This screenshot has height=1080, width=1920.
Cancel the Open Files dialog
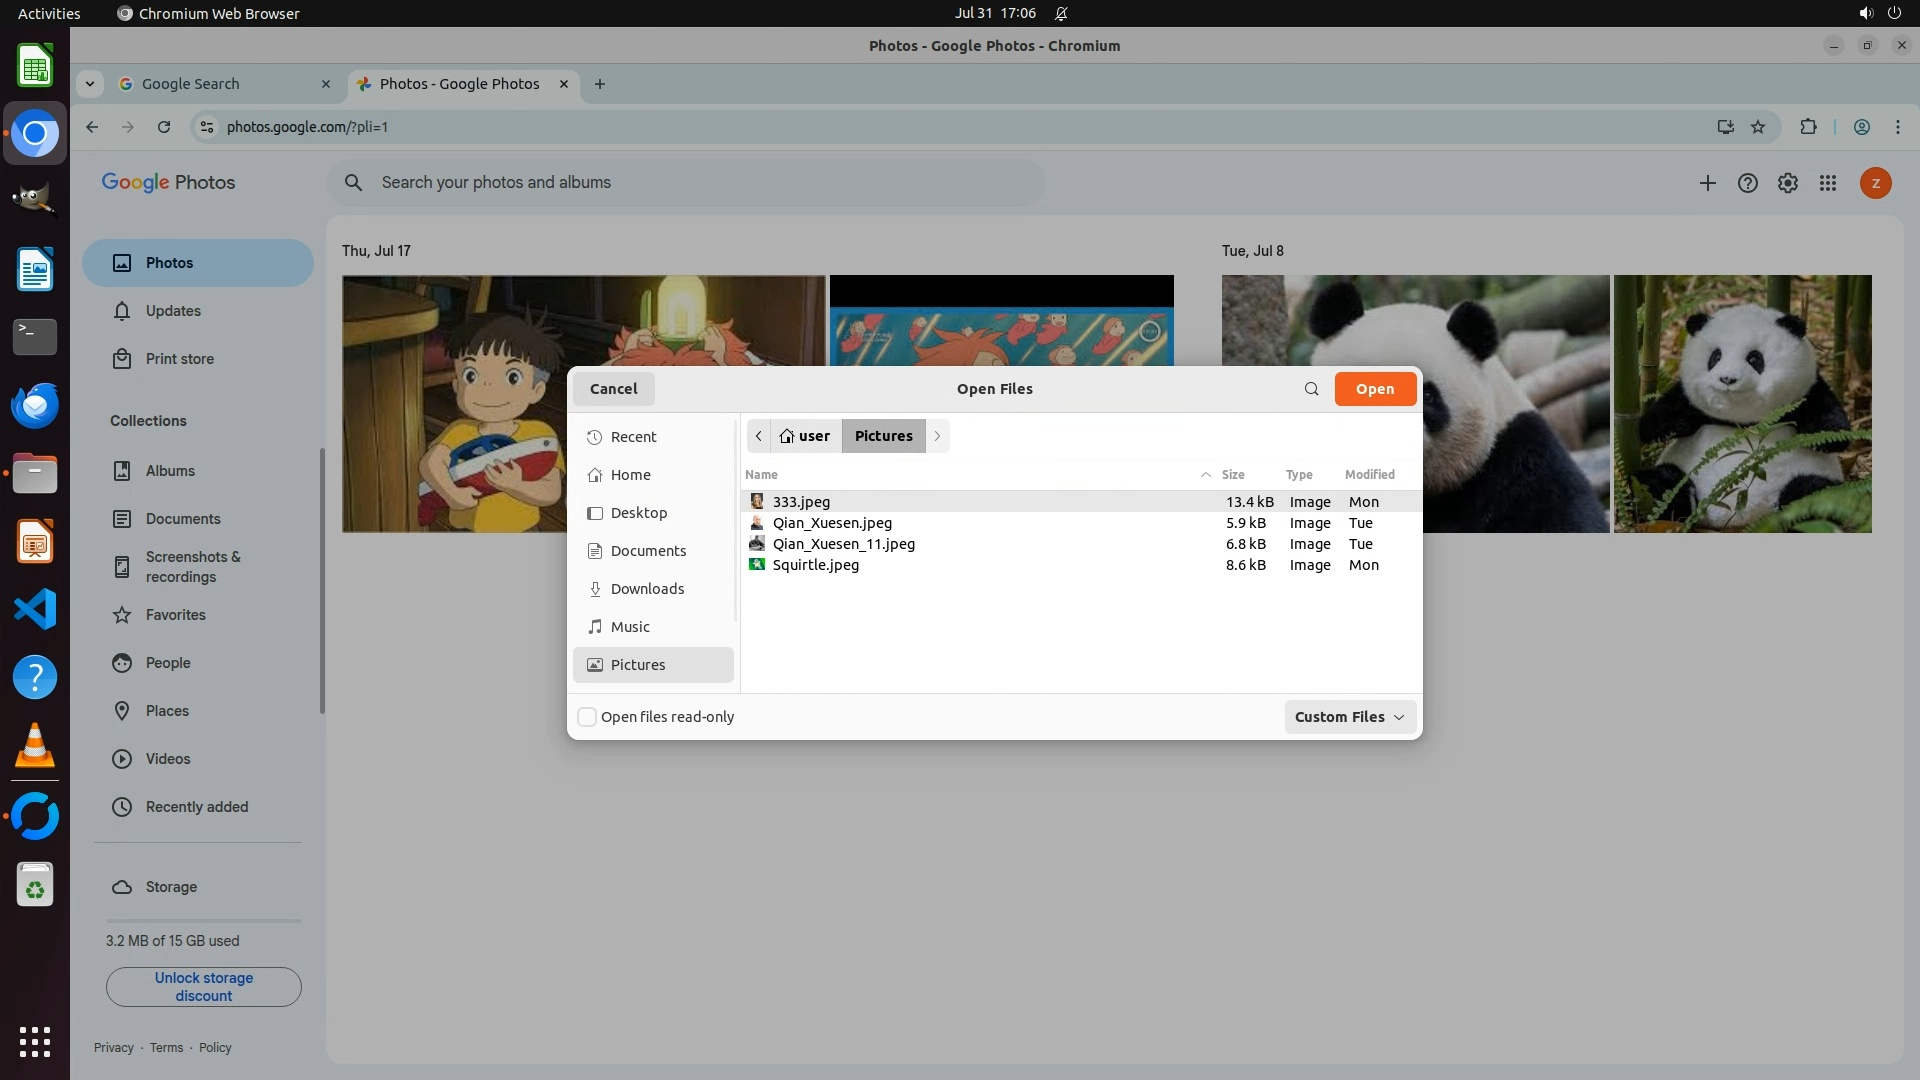613,389
